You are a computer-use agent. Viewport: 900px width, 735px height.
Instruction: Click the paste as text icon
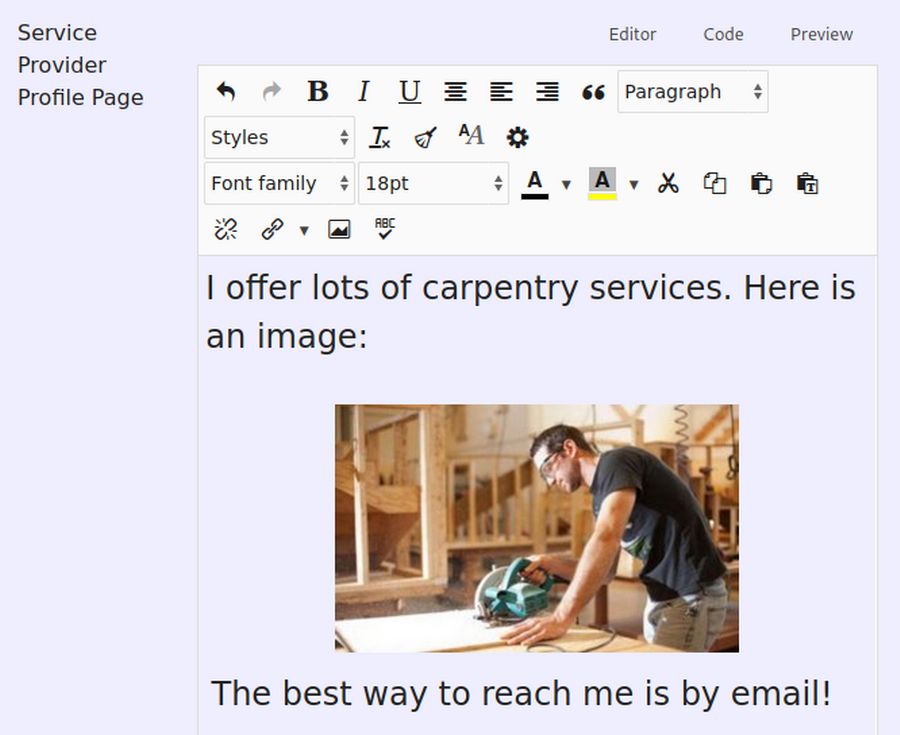(807, 183)
